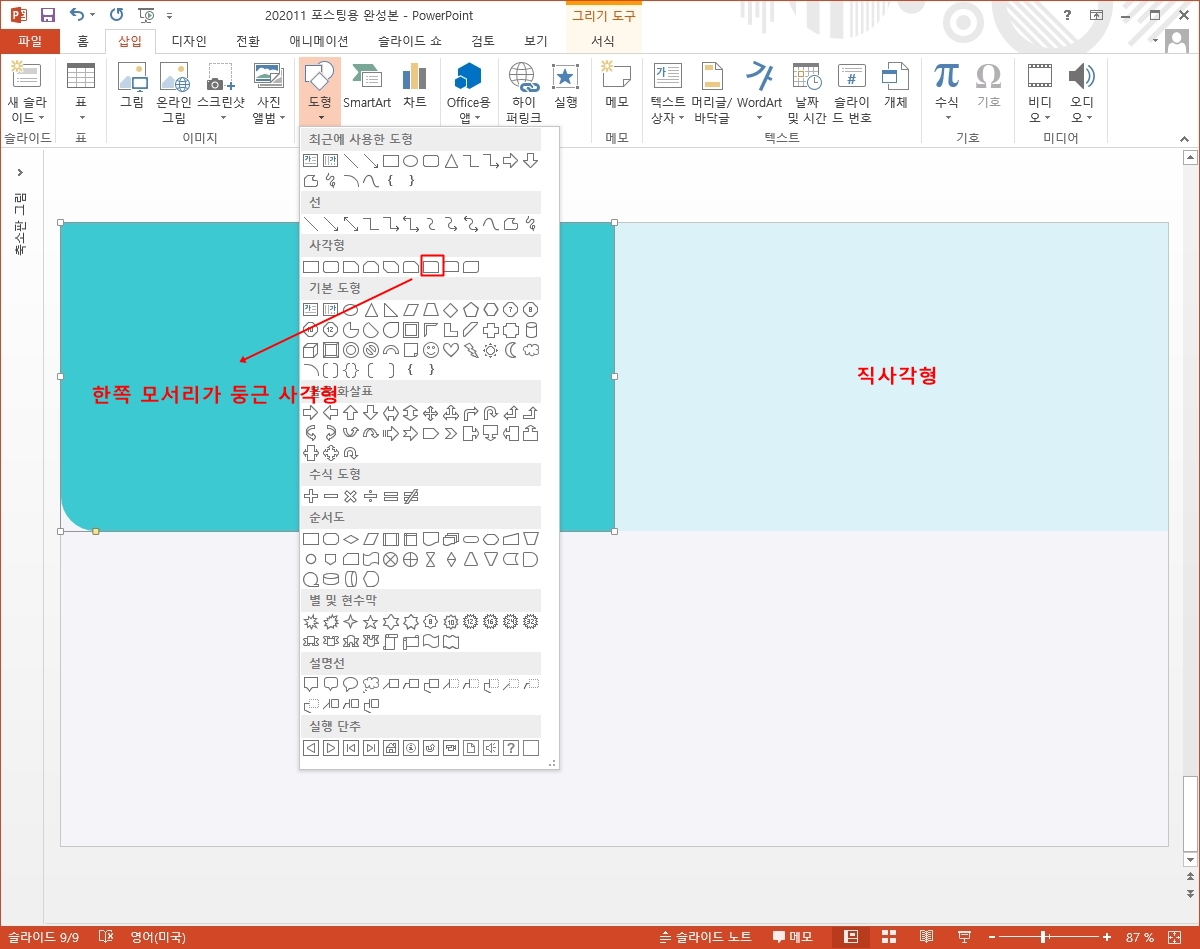Viewport: 1200px width, 949px height.
Task: Start Slide Show from status bar
Action: (x=965, y=937)
